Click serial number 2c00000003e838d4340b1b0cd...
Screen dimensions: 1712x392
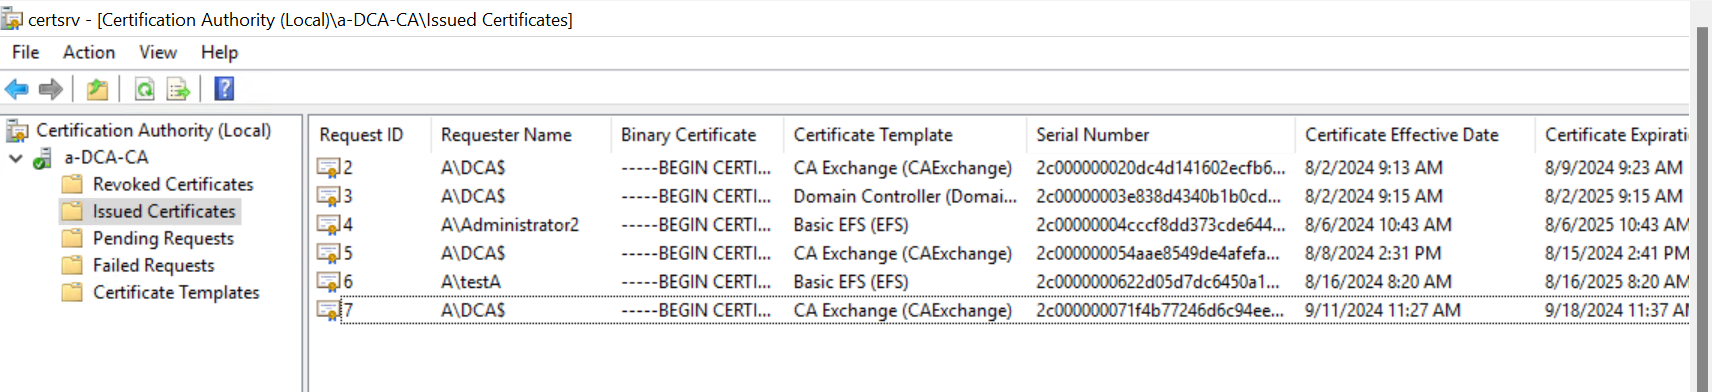click(x=1159, y=197)
